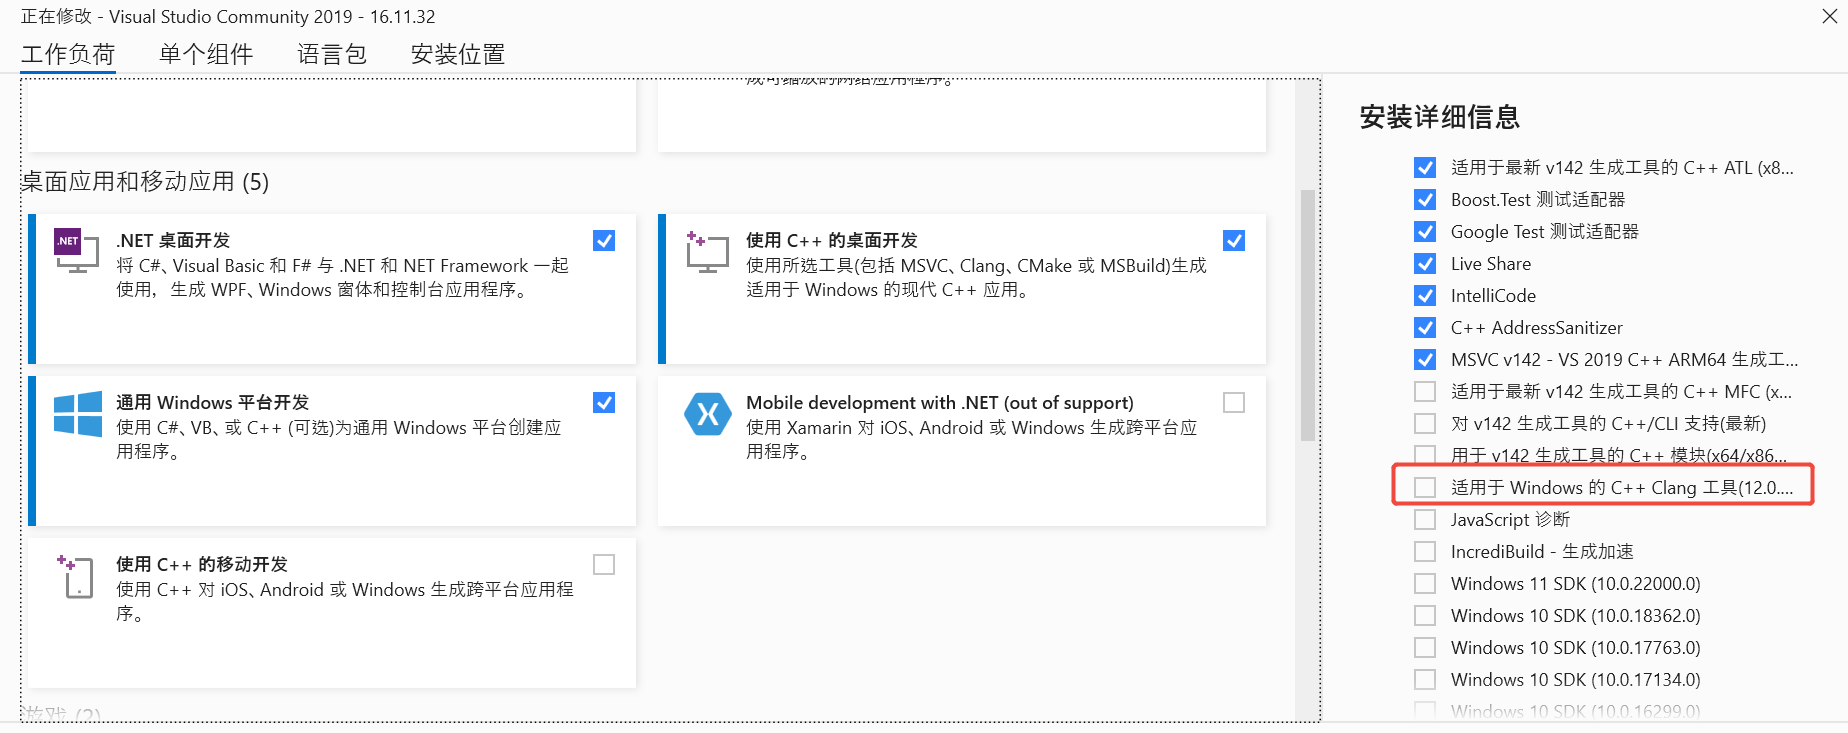Uncheck Google Test 测试适配器 checkbox

1425,232
